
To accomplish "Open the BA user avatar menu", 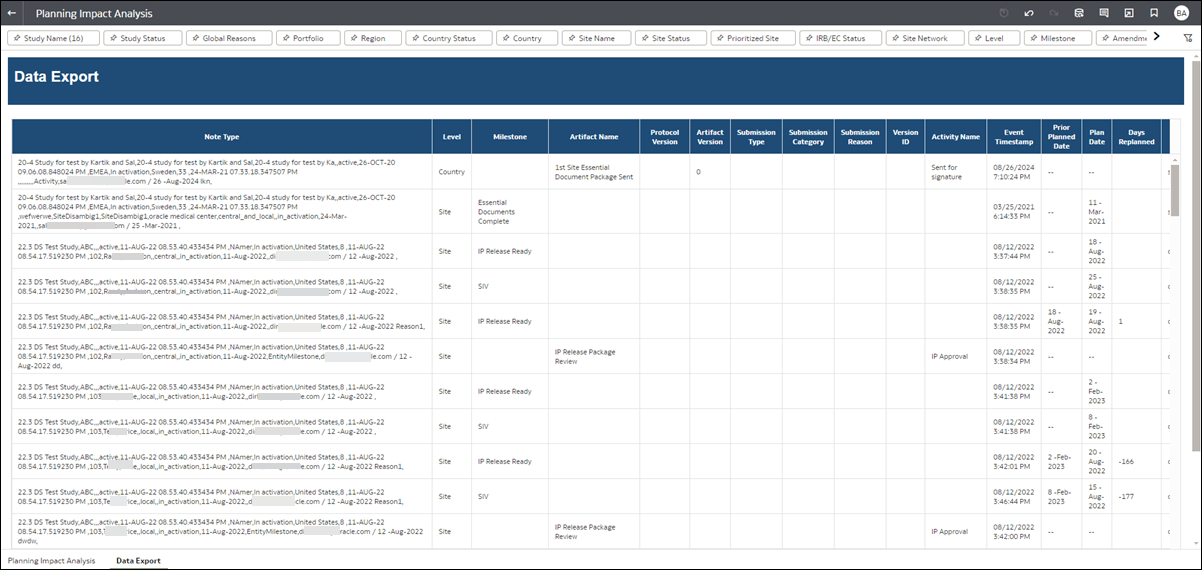I will click(1182, 13).
